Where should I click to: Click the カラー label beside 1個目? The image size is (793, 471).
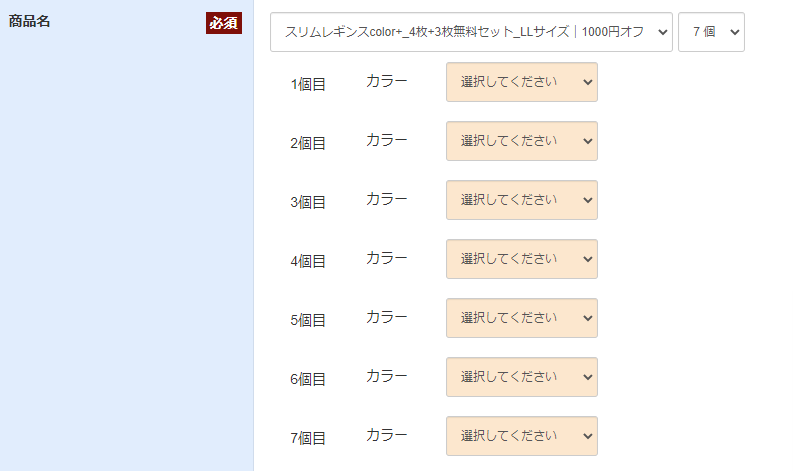click(386, 82)
